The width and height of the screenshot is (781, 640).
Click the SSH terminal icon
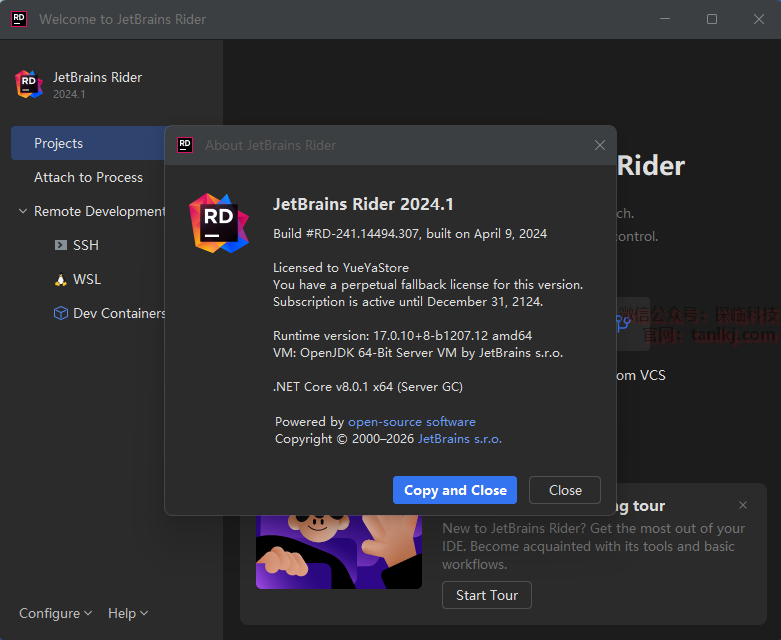[x=61, y=245]
